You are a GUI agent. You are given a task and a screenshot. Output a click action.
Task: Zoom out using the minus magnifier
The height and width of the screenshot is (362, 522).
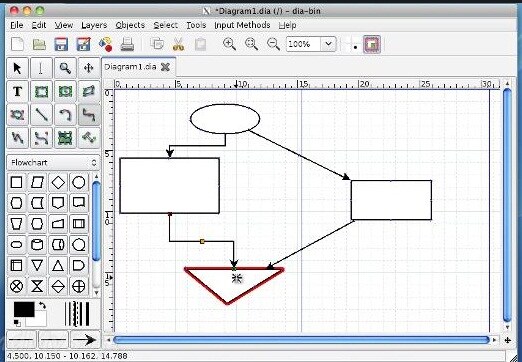pyautogui.click(x=273, y=44)
